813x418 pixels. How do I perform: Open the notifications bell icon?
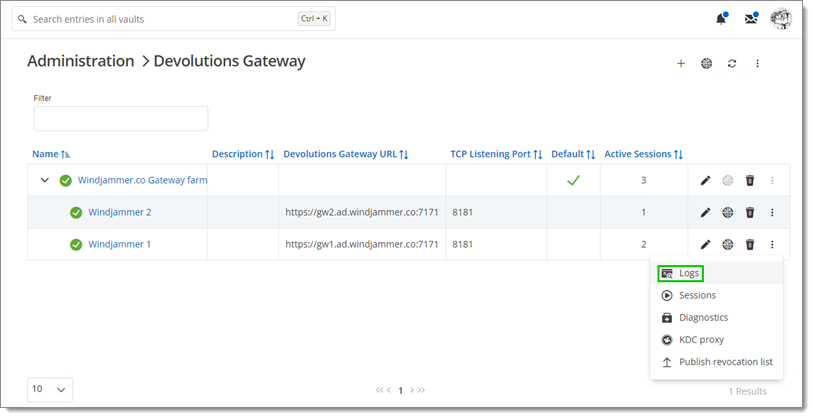(721, 19)
